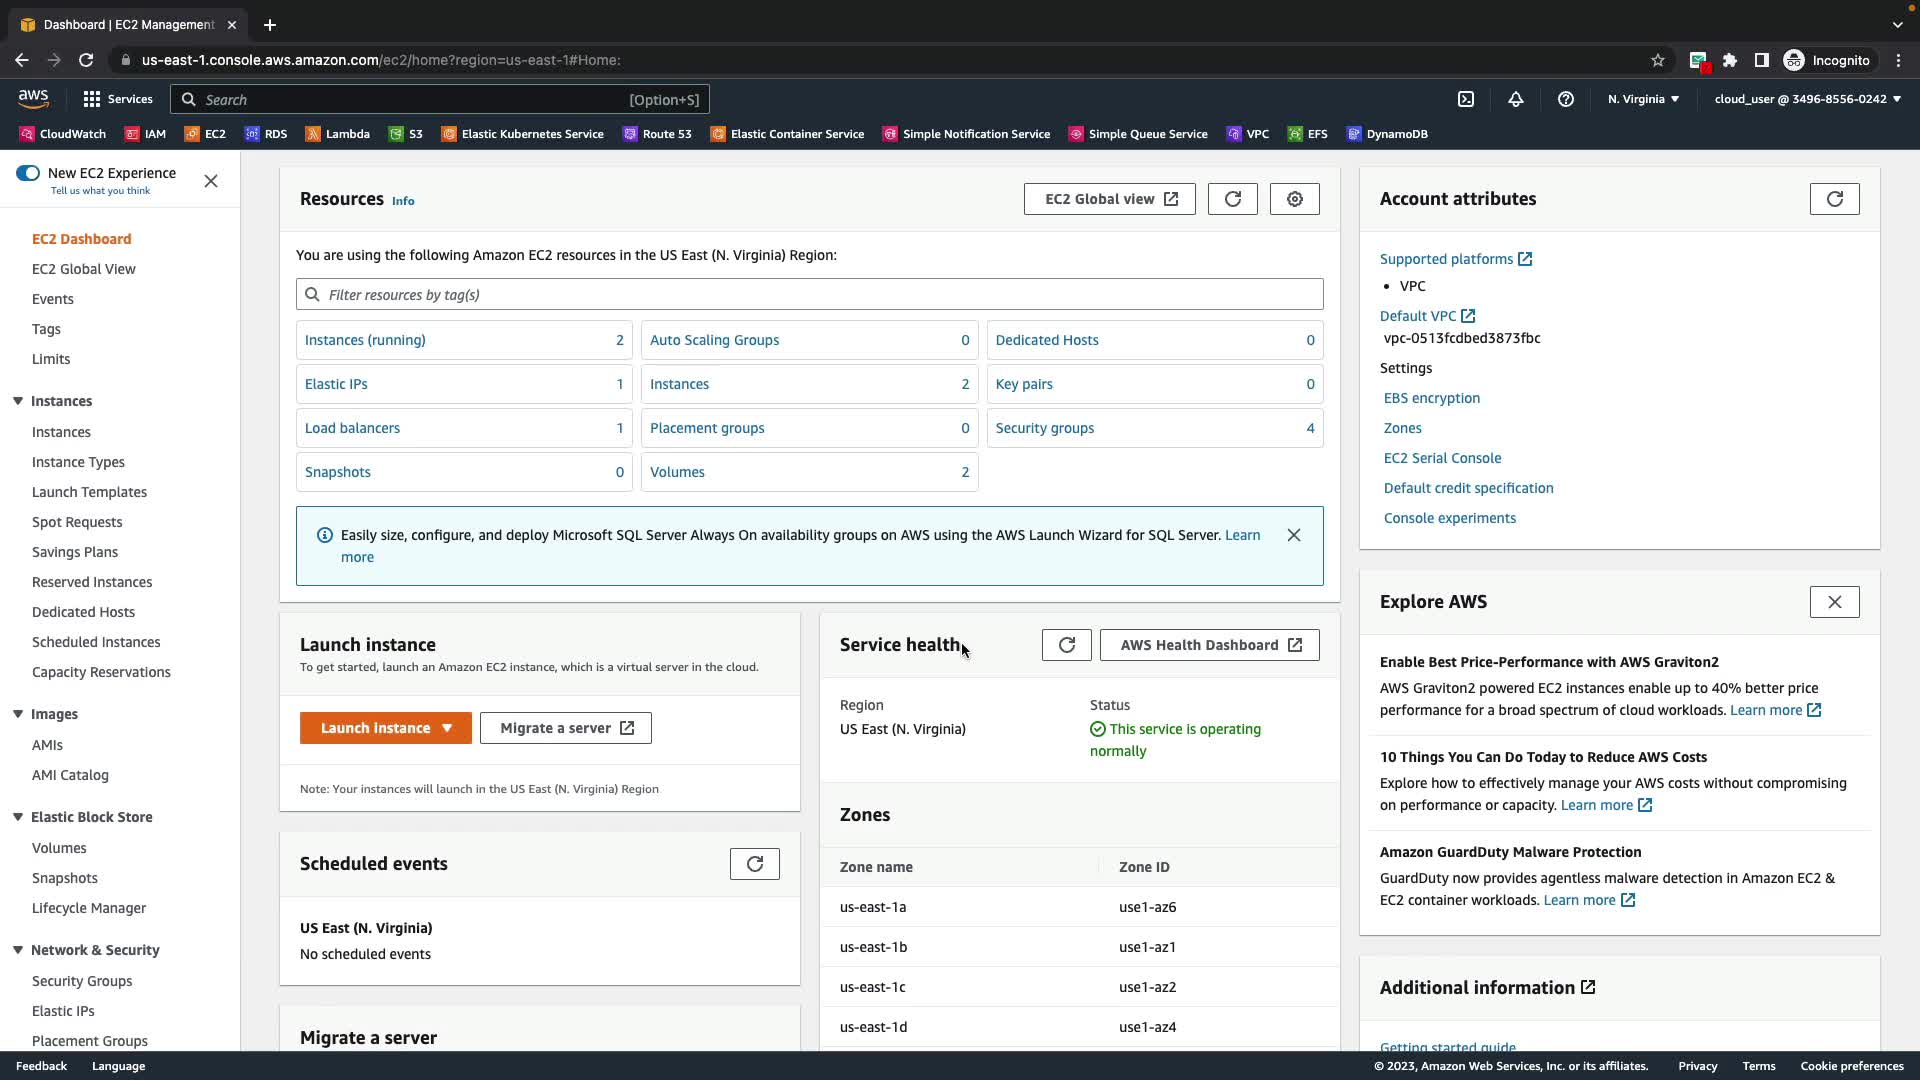
Task: Open the N. Virginia region dropdown
Action: coord(1643,99)
